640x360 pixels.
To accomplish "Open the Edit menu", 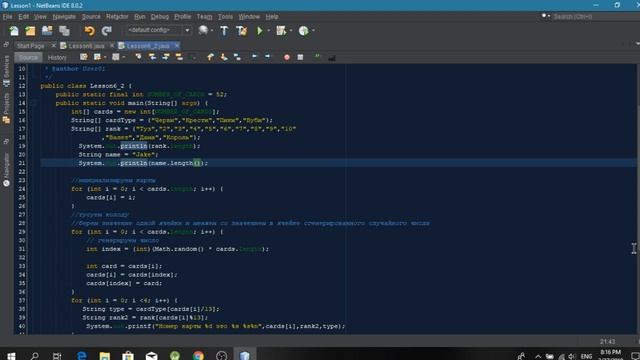I will tap(23, 17).
